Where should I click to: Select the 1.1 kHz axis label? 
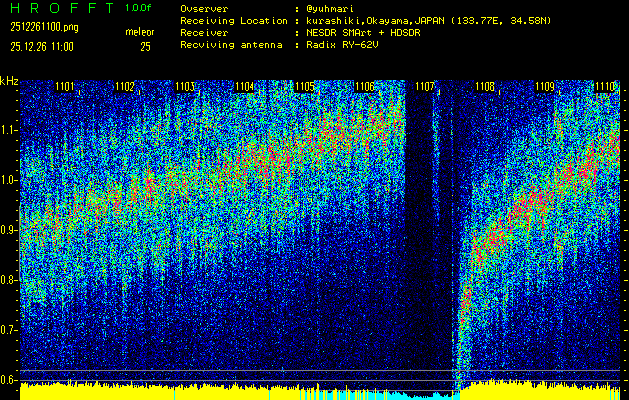coord(9,130)
